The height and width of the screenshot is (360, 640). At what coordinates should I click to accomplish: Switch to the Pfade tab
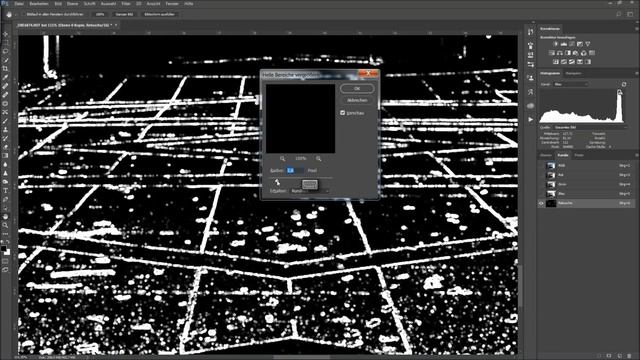point(579,155)
